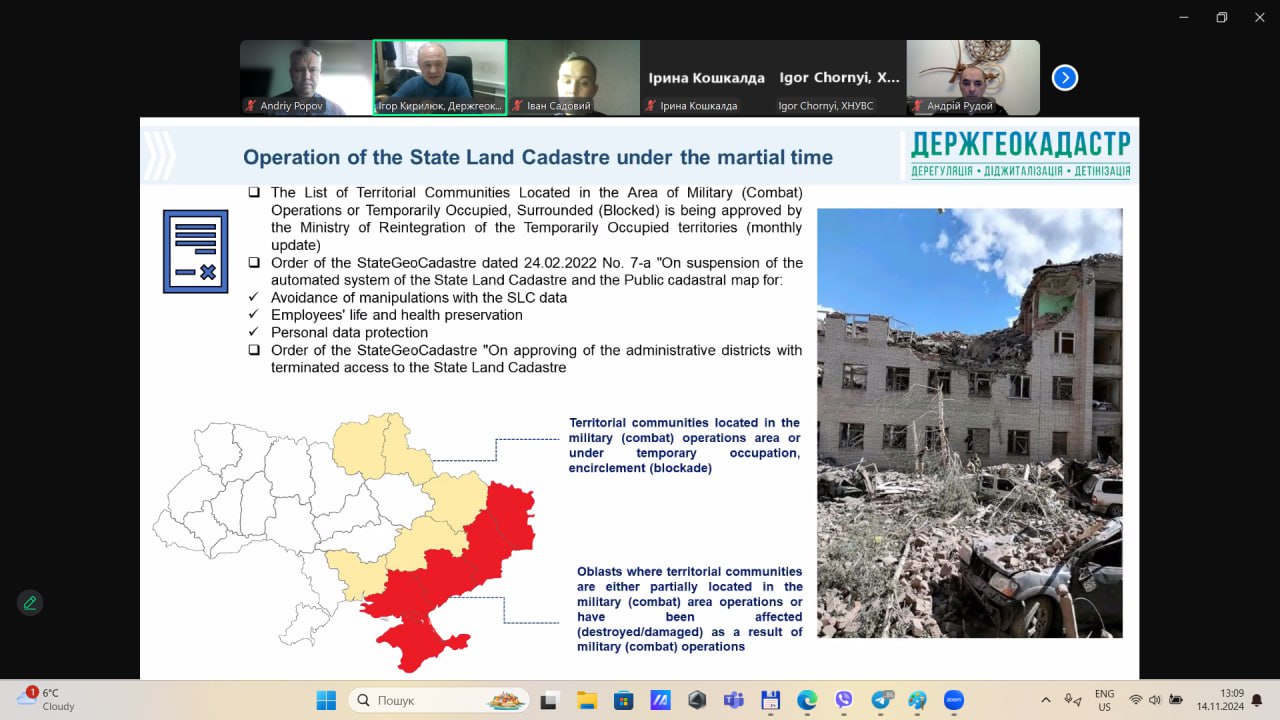1280x720 pixels.
Task: Open File Explorer from the taskbar
Action: click(x=586, y=700)
